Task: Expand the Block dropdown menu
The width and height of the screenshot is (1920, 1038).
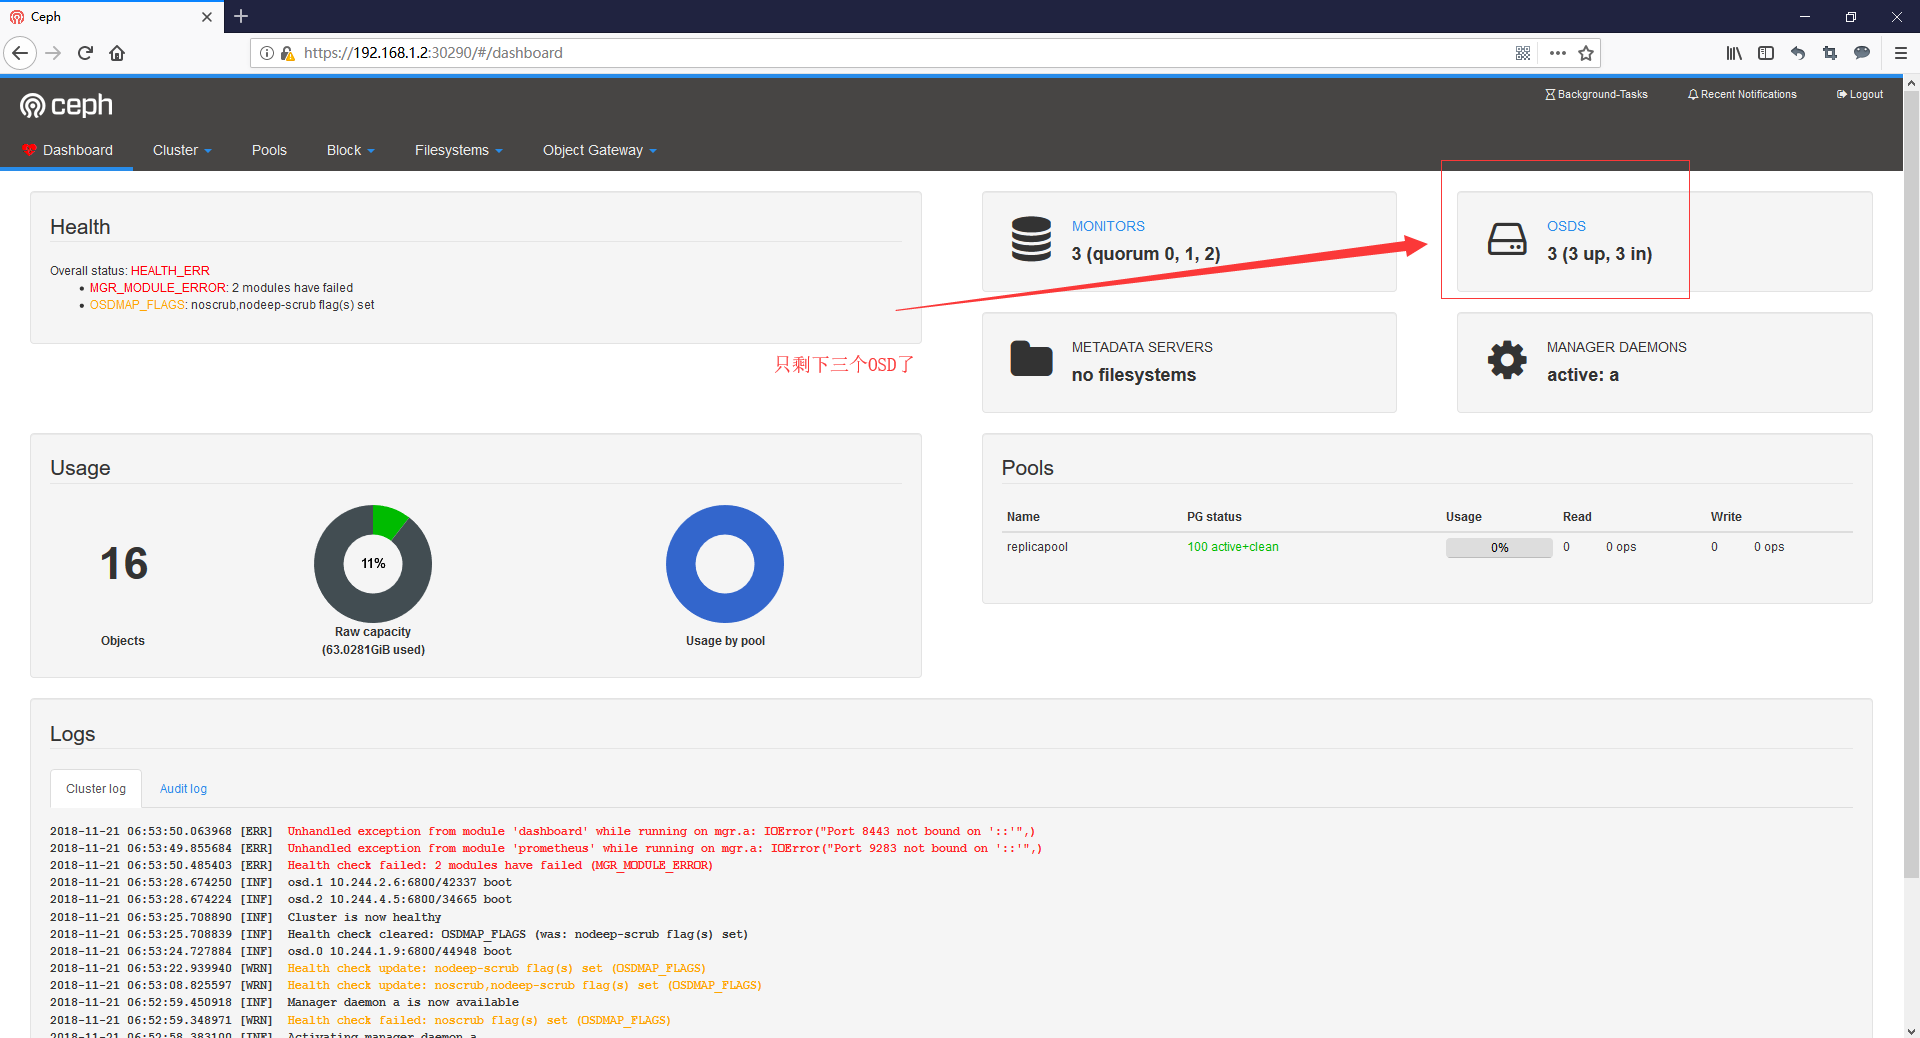Action: click(x=350, y=150)
